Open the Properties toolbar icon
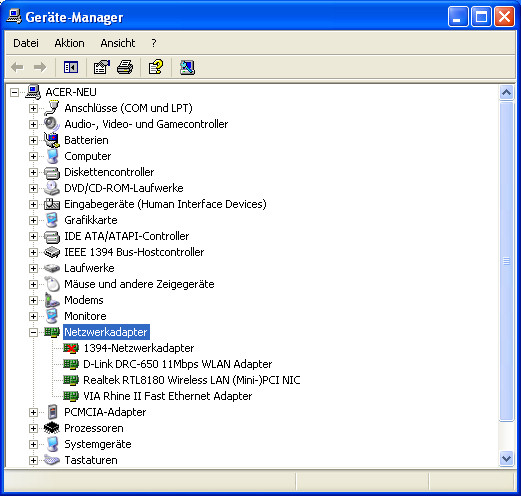The image size is (521, 496). point(102,67)
